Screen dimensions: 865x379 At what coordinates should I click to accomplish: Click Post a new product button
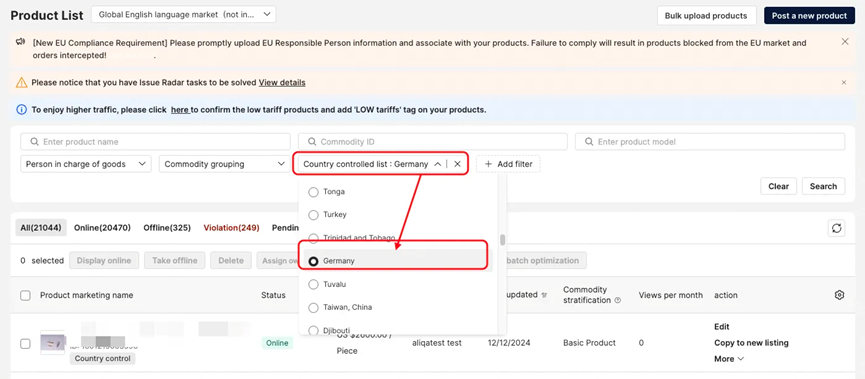coord(809,15)
